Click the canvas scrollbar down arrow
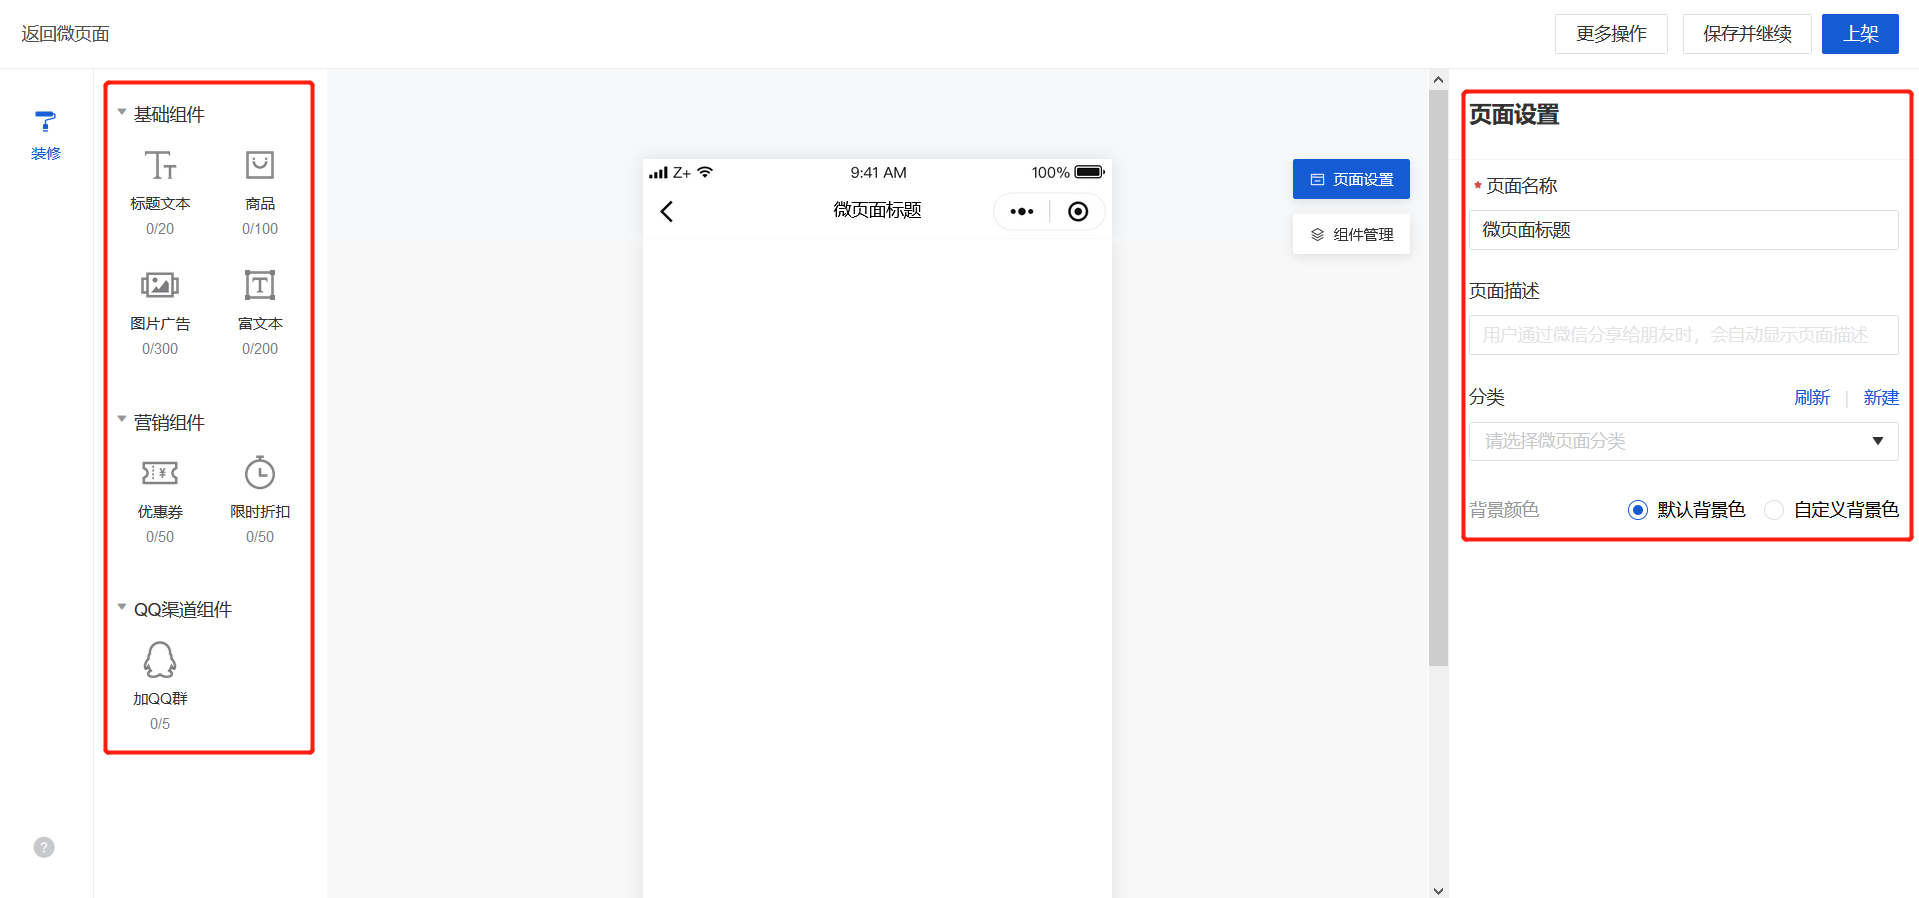Image resolution: width=1919 pixels, height=898 pixels. tap(1438, 890)
